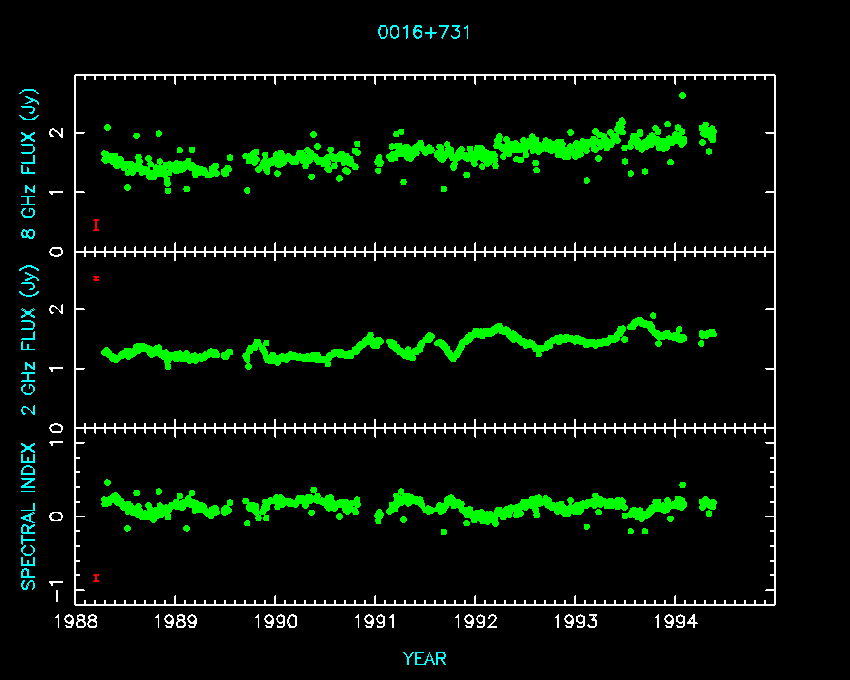Select the highest 8 GHz outlier point near 1994
Screen dimensions: 850x680
pos(682,95)
